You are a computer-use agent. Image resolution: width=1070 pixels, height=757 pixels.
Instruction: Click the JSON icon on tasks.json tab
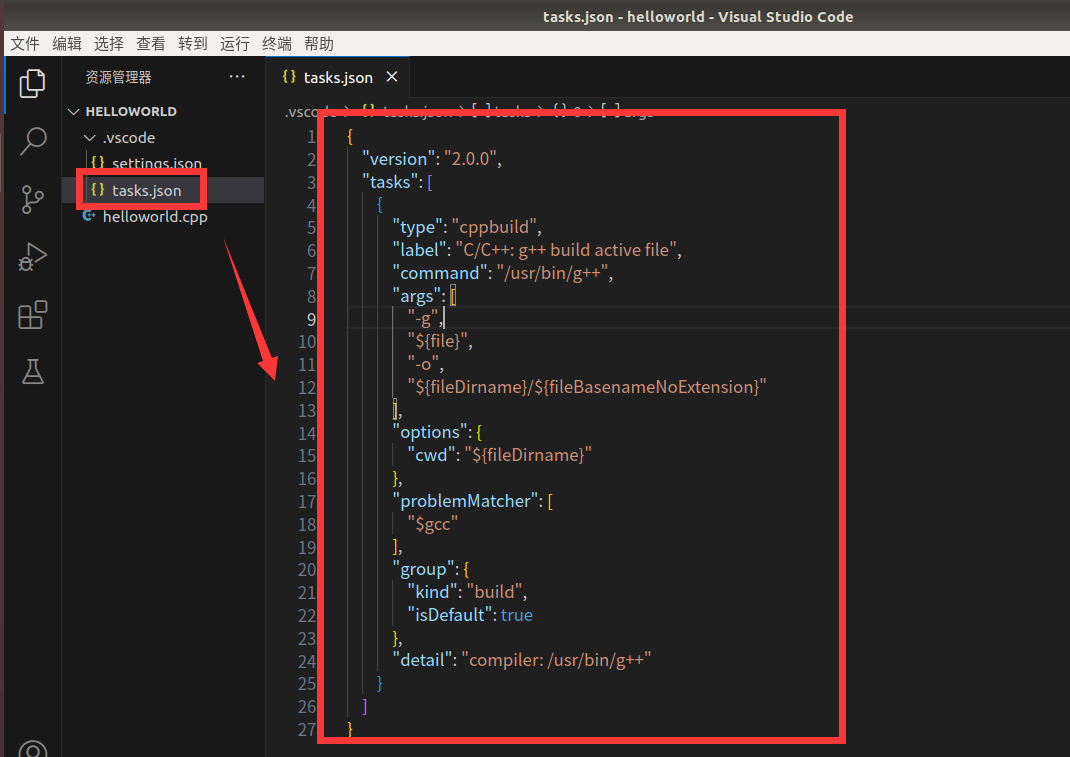coord(289,77)
